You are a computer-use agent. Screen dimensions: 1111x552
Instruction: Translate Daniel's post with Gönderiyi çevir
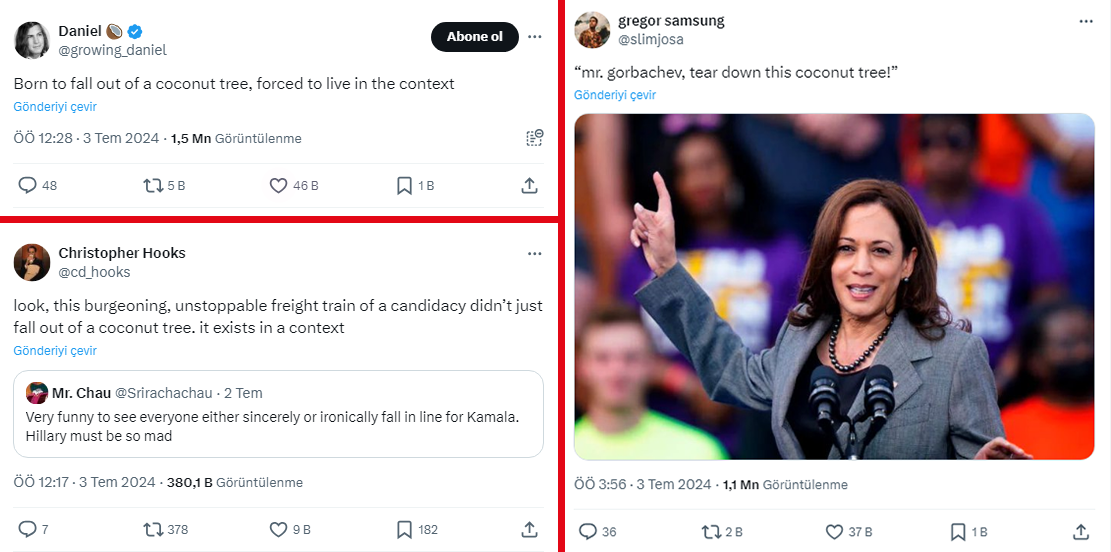coord(55,107)
